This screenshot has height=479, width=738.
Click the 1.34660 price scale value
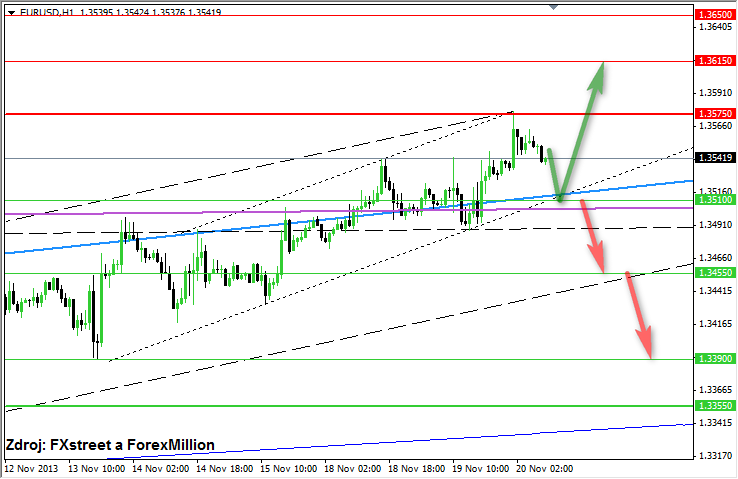pos(715,258)
